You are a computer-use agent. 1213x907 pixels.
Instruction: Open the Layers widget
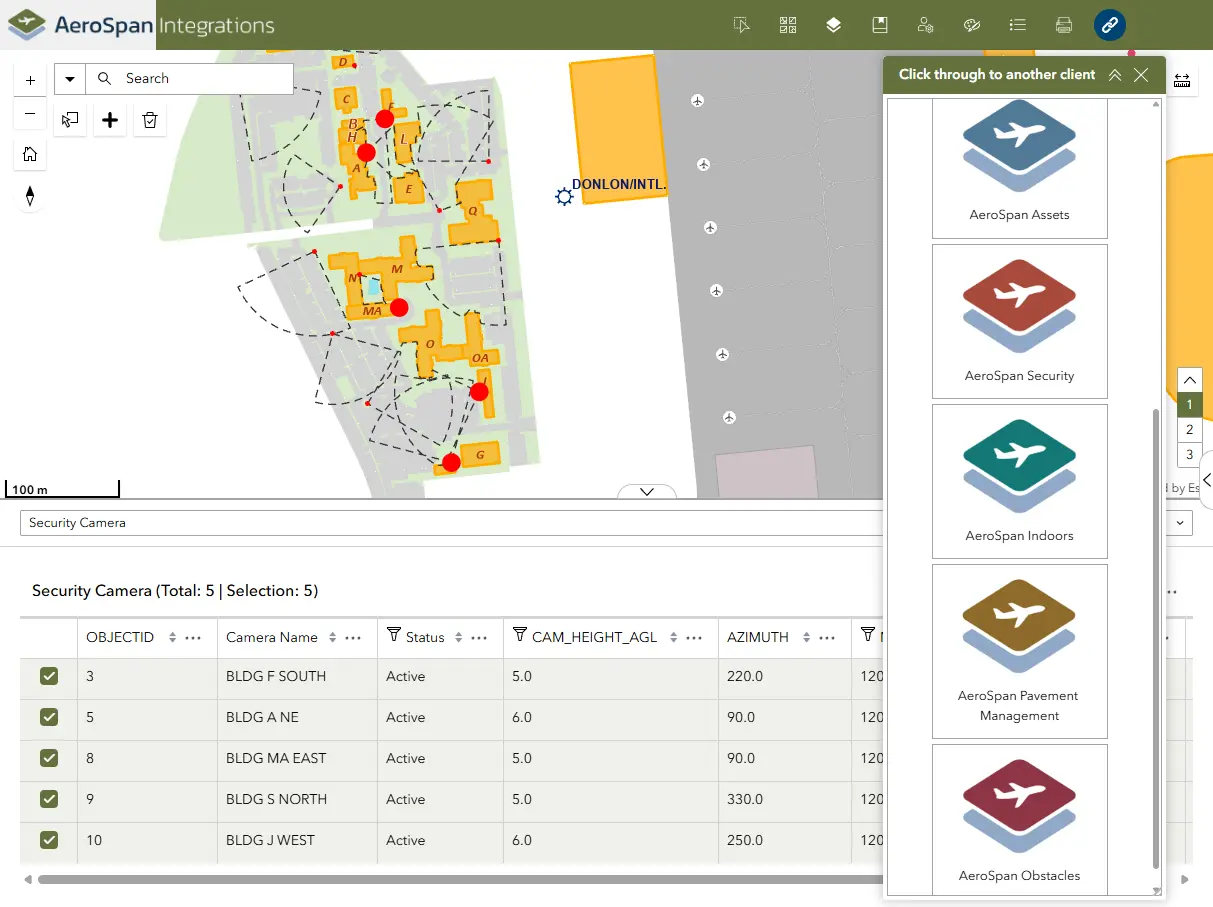(x=834, y=25)
